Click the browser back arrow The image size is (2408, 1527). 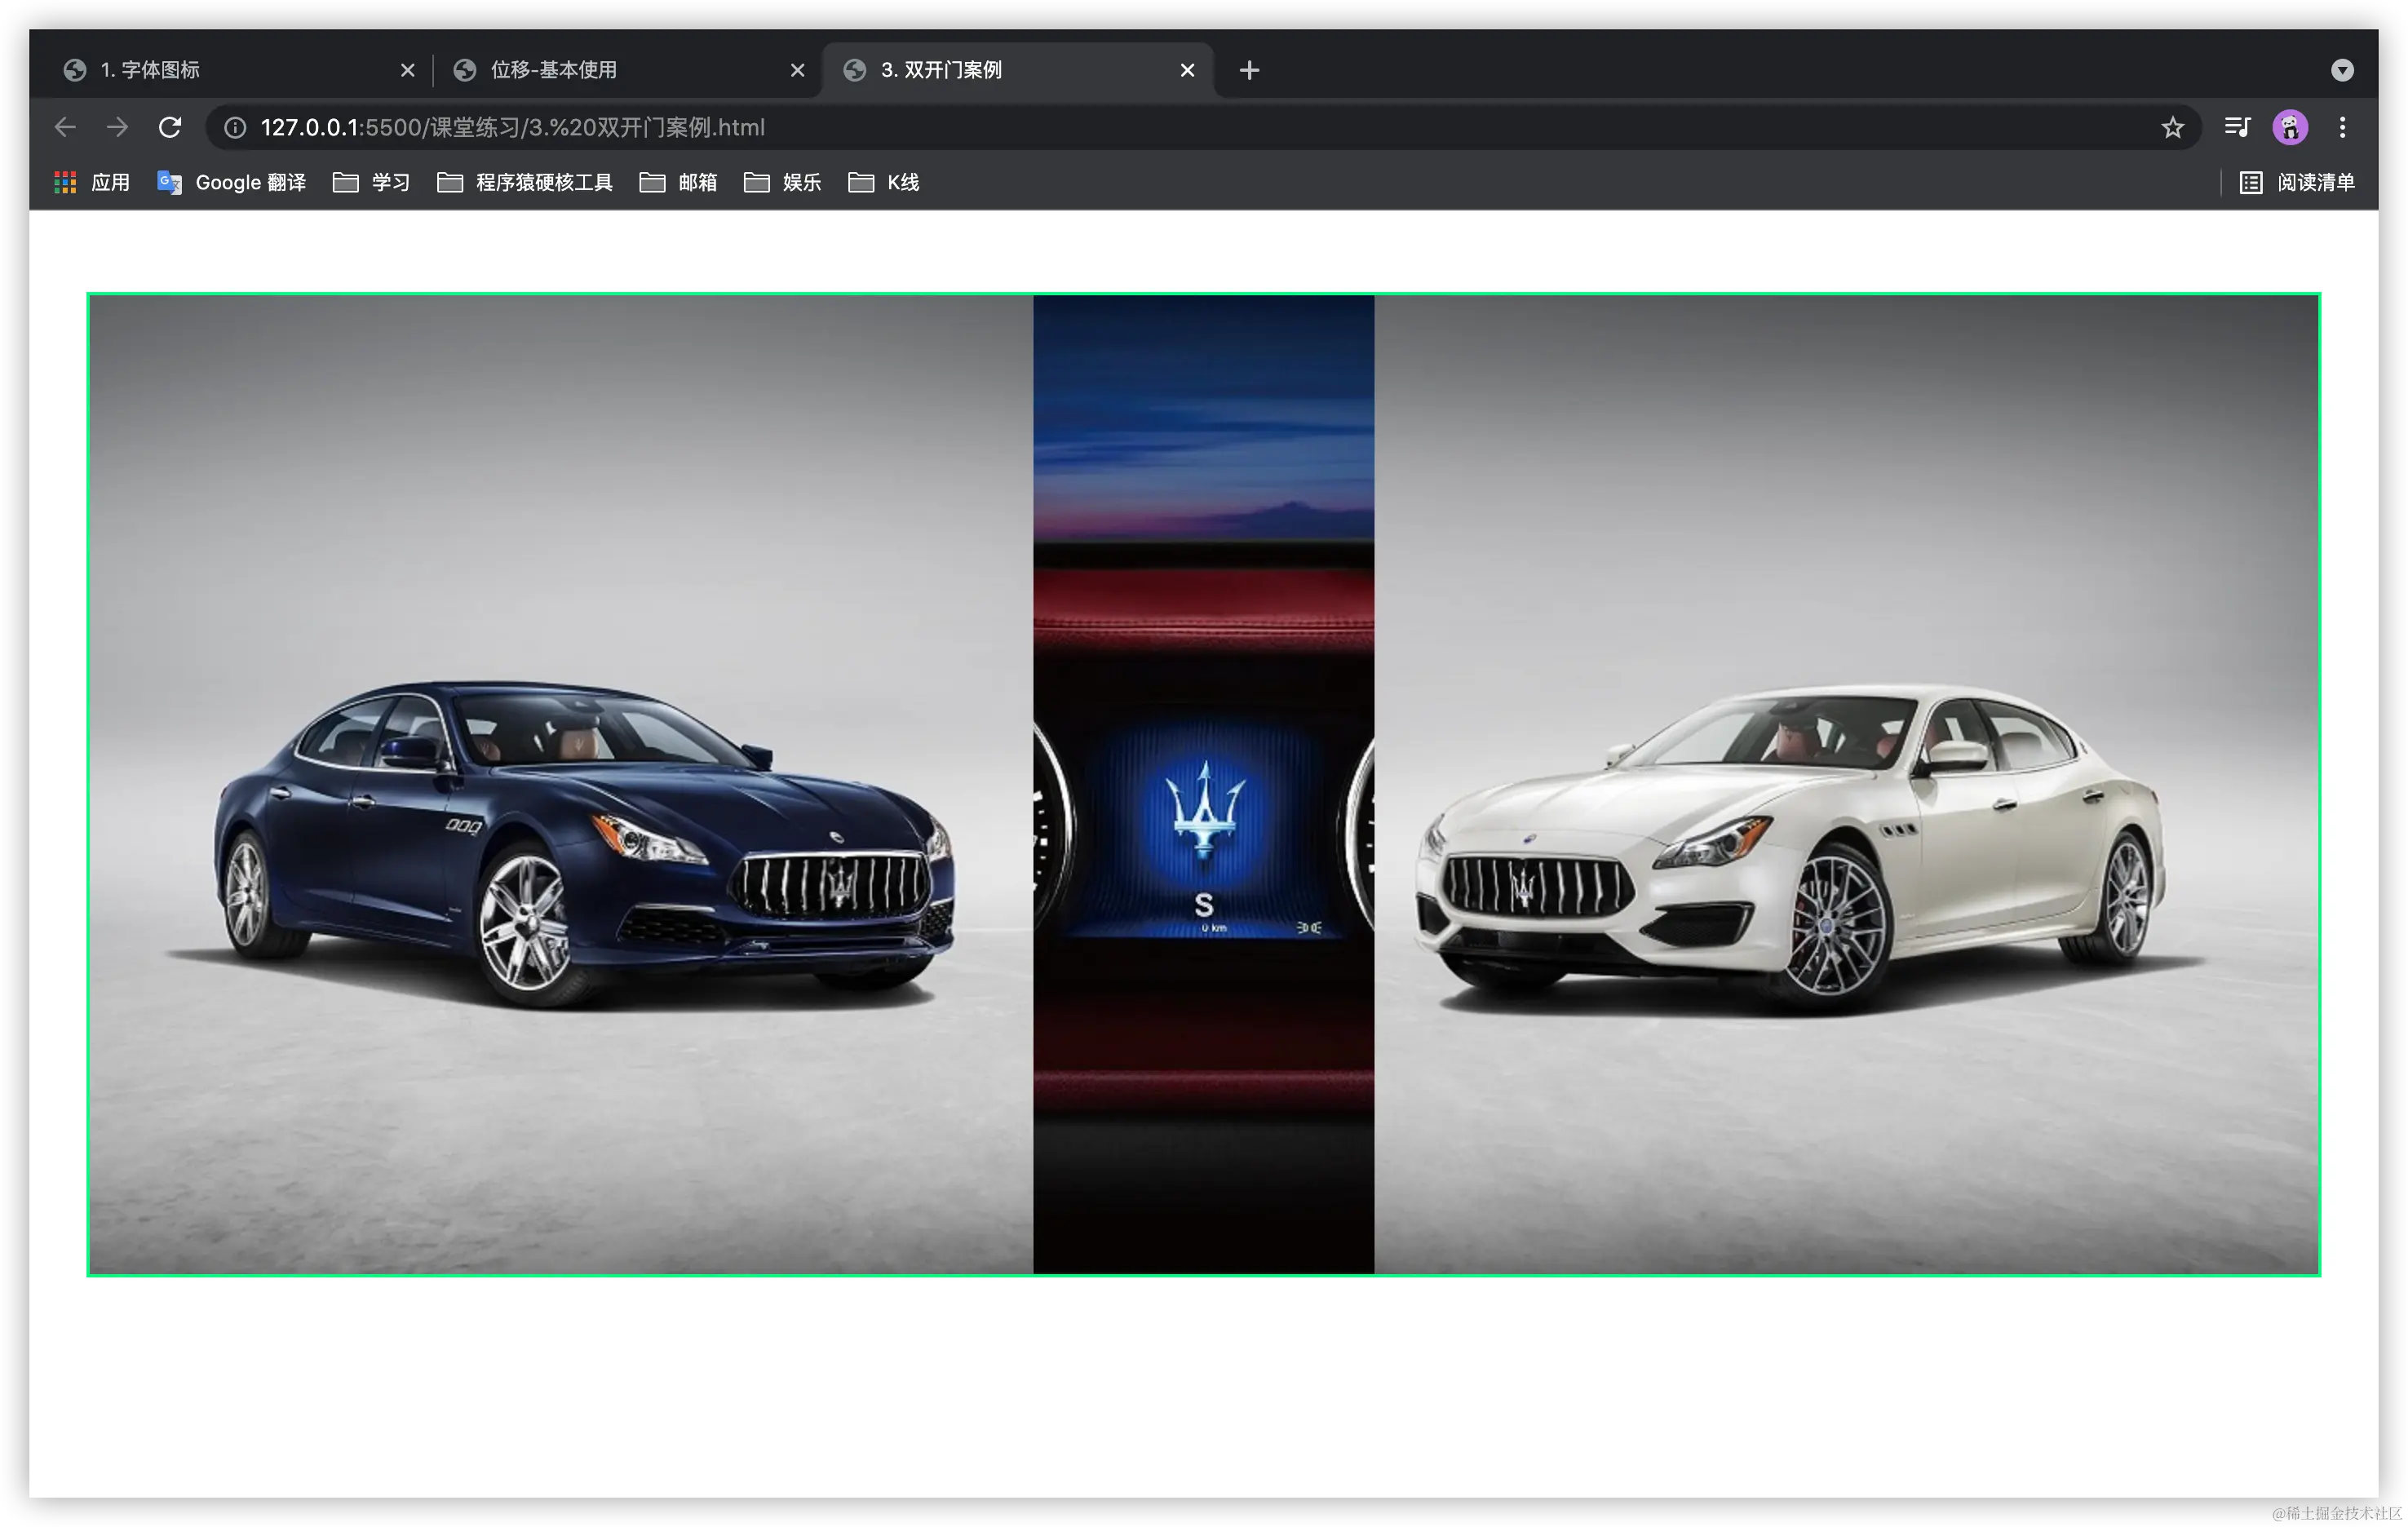point(65,127)
